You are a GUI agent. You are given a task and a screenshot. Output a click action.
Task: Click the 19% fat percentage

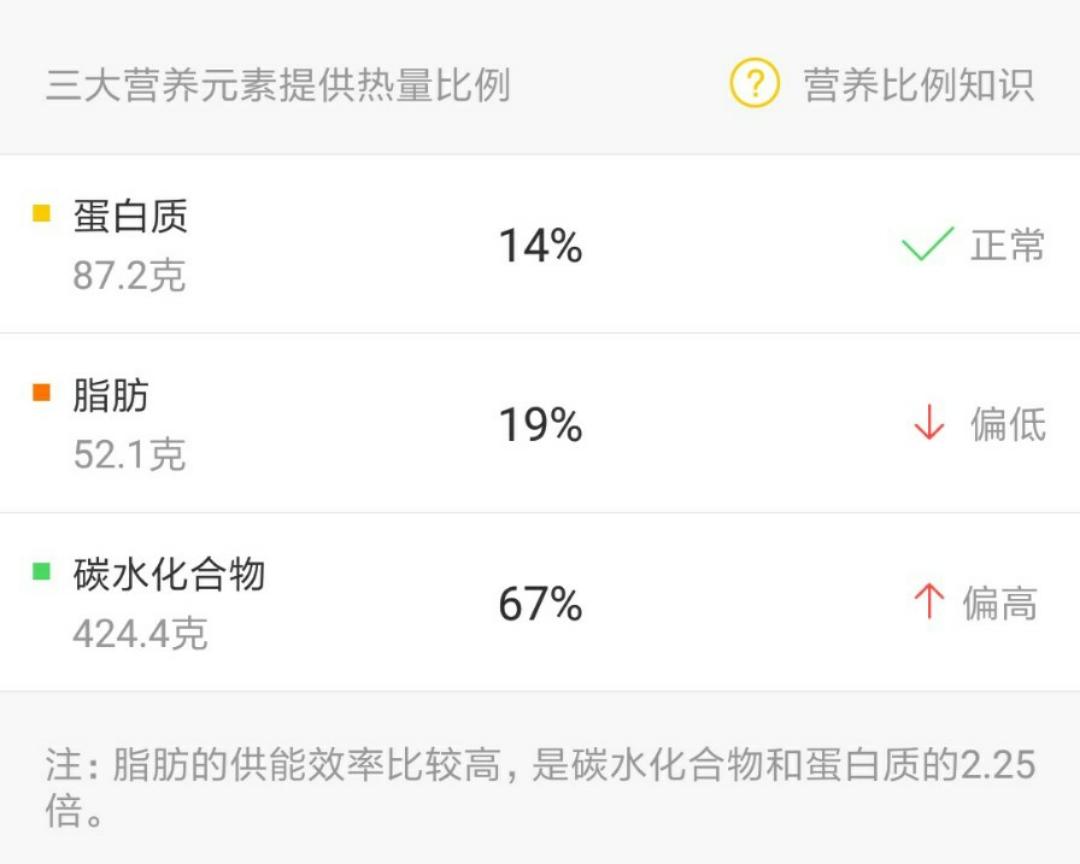540,426
